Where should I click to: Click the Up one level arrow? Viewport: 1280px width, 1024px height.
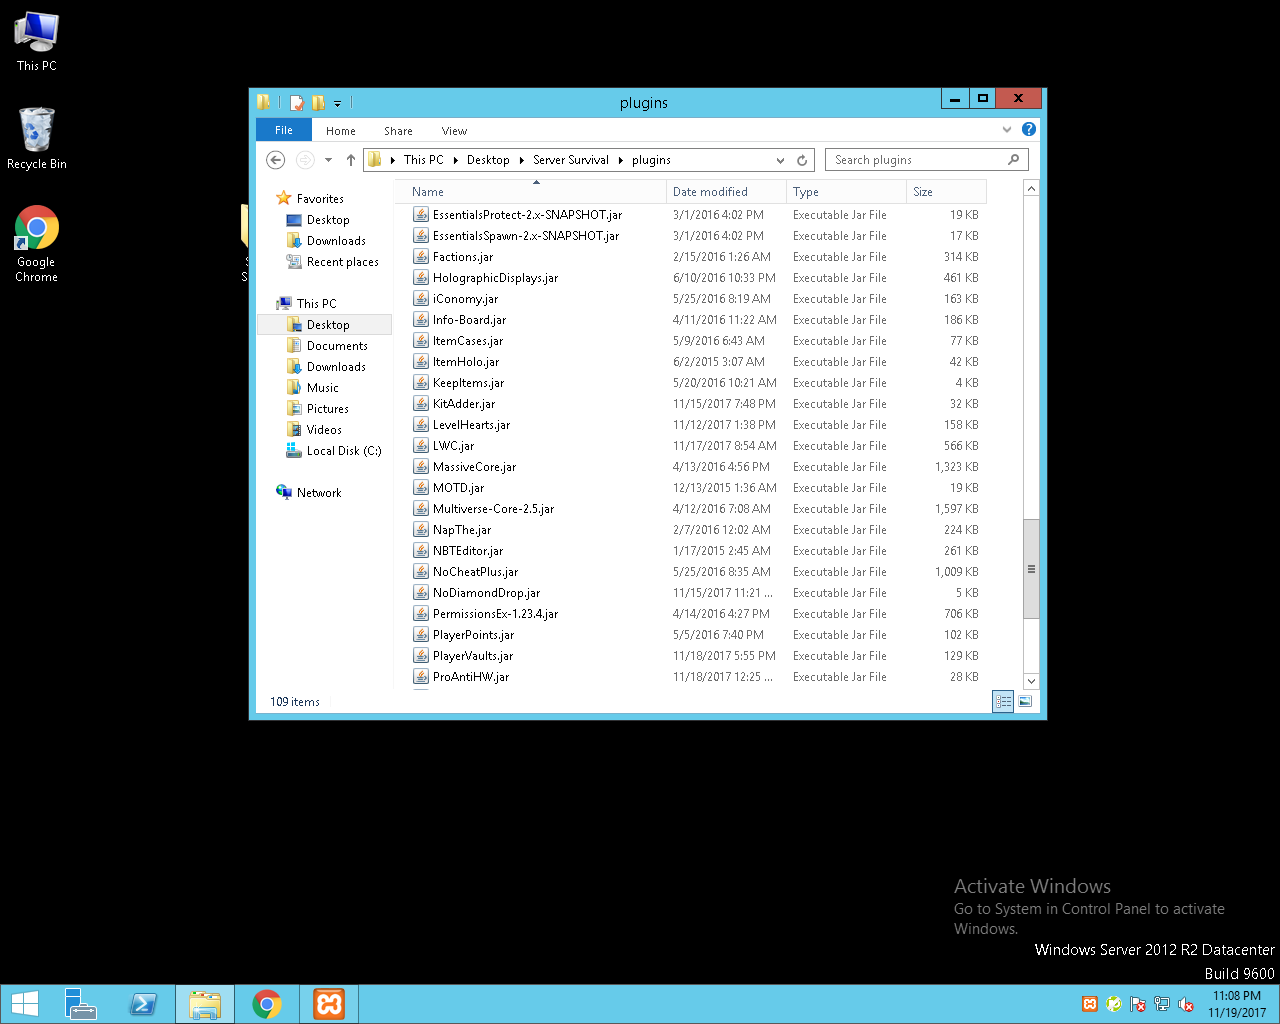(350, 160)
